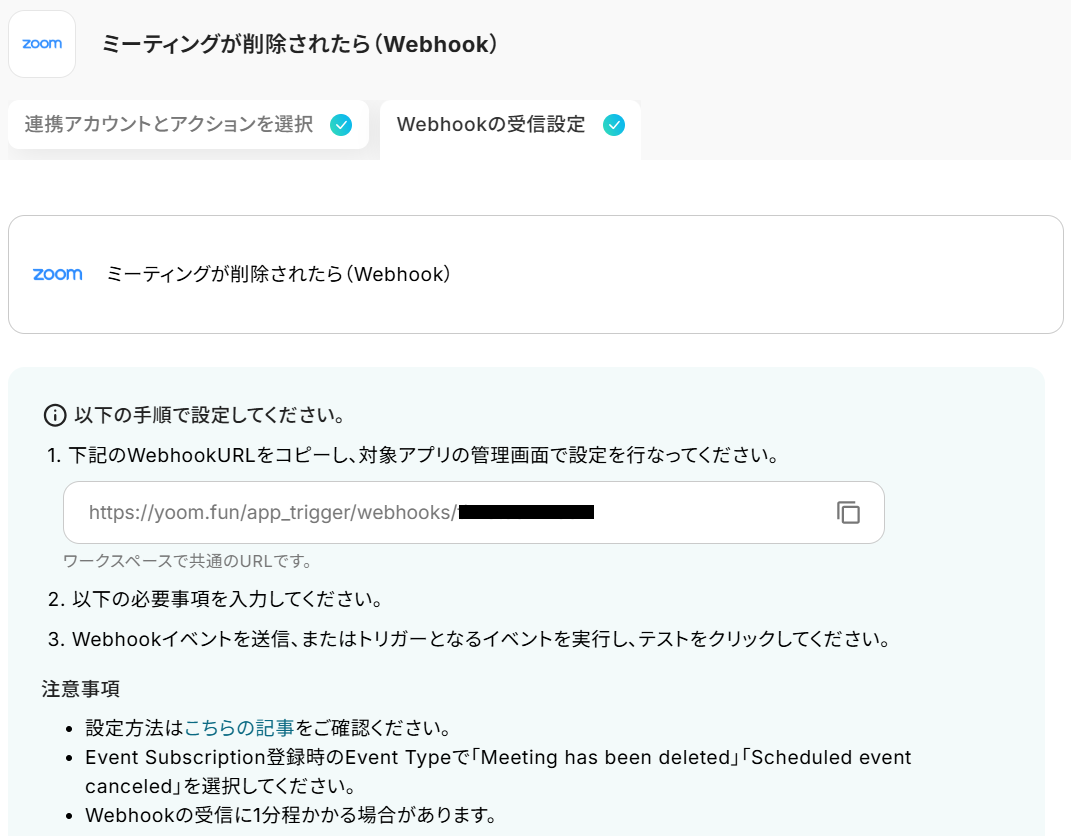Click checkmark icon on 連携アカウントとアクションを選択 tab
Image resolution: width=1071 pixels, height=836 pixels.
point(341,125)
